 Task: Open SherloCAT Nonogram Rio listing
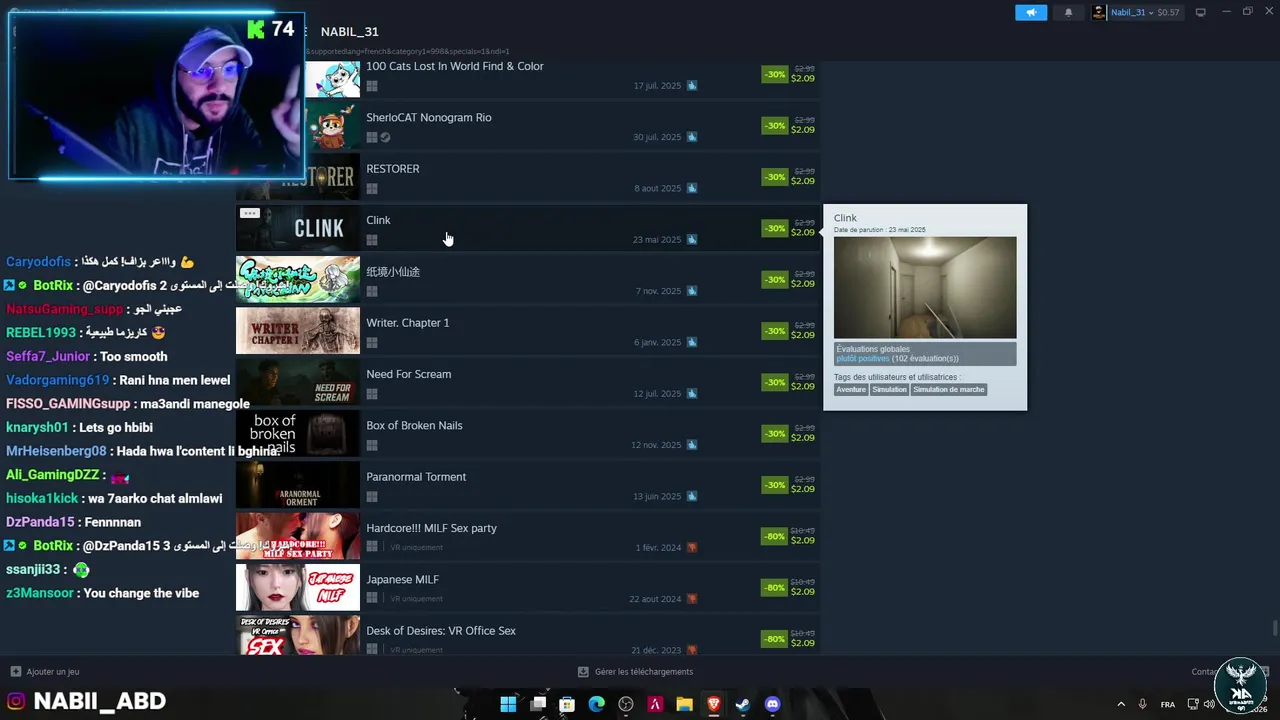click(428, 117)
